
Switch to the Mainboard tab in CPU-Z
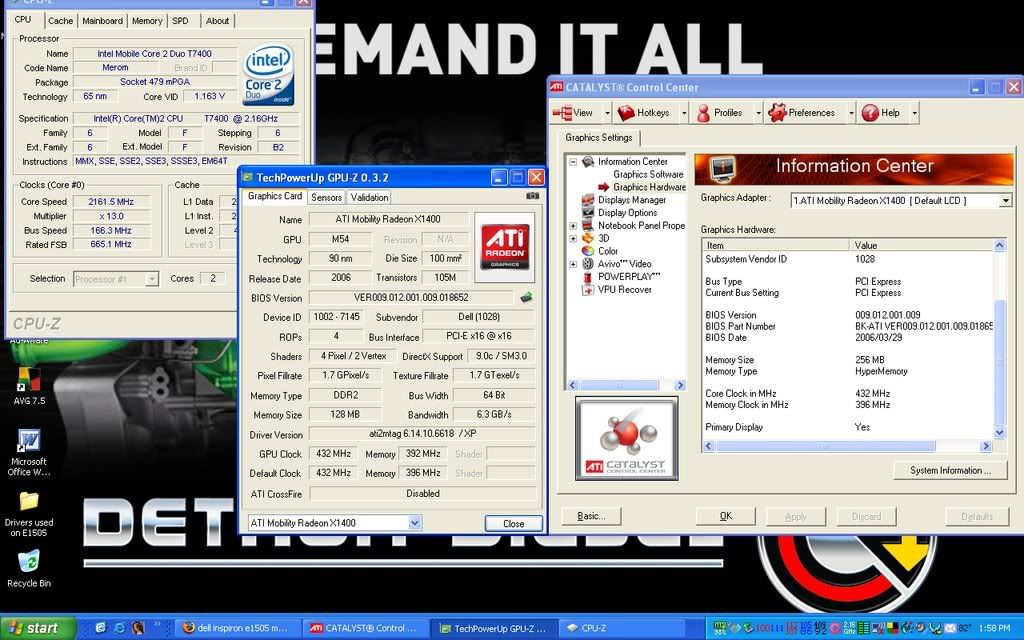tap(103, 21)
